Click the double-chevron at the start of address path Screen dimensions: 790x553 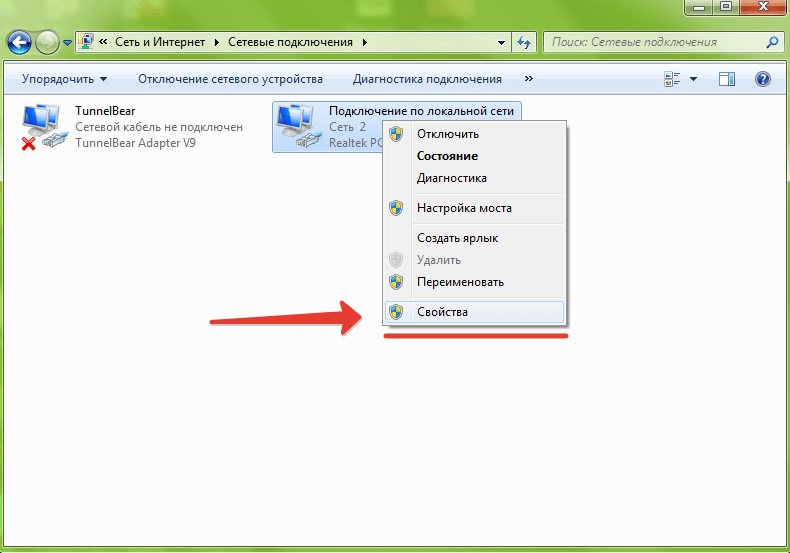click(103, 42)
